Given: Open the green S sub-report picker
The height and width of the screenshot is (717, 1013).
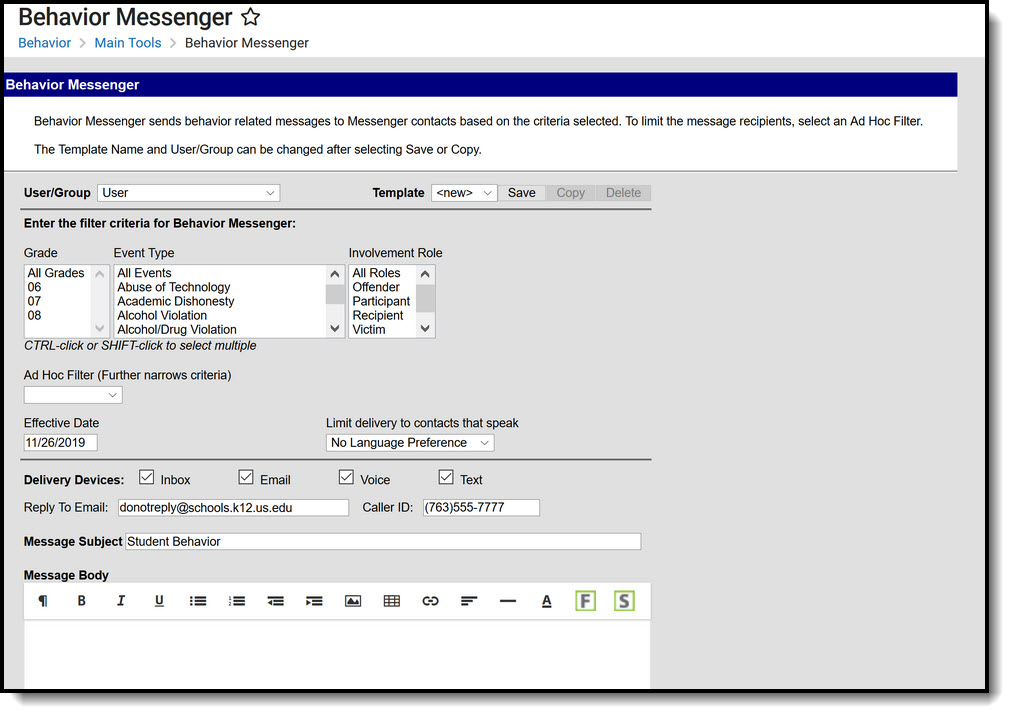Looking at the screenshot, I should [x=624, y=601].
